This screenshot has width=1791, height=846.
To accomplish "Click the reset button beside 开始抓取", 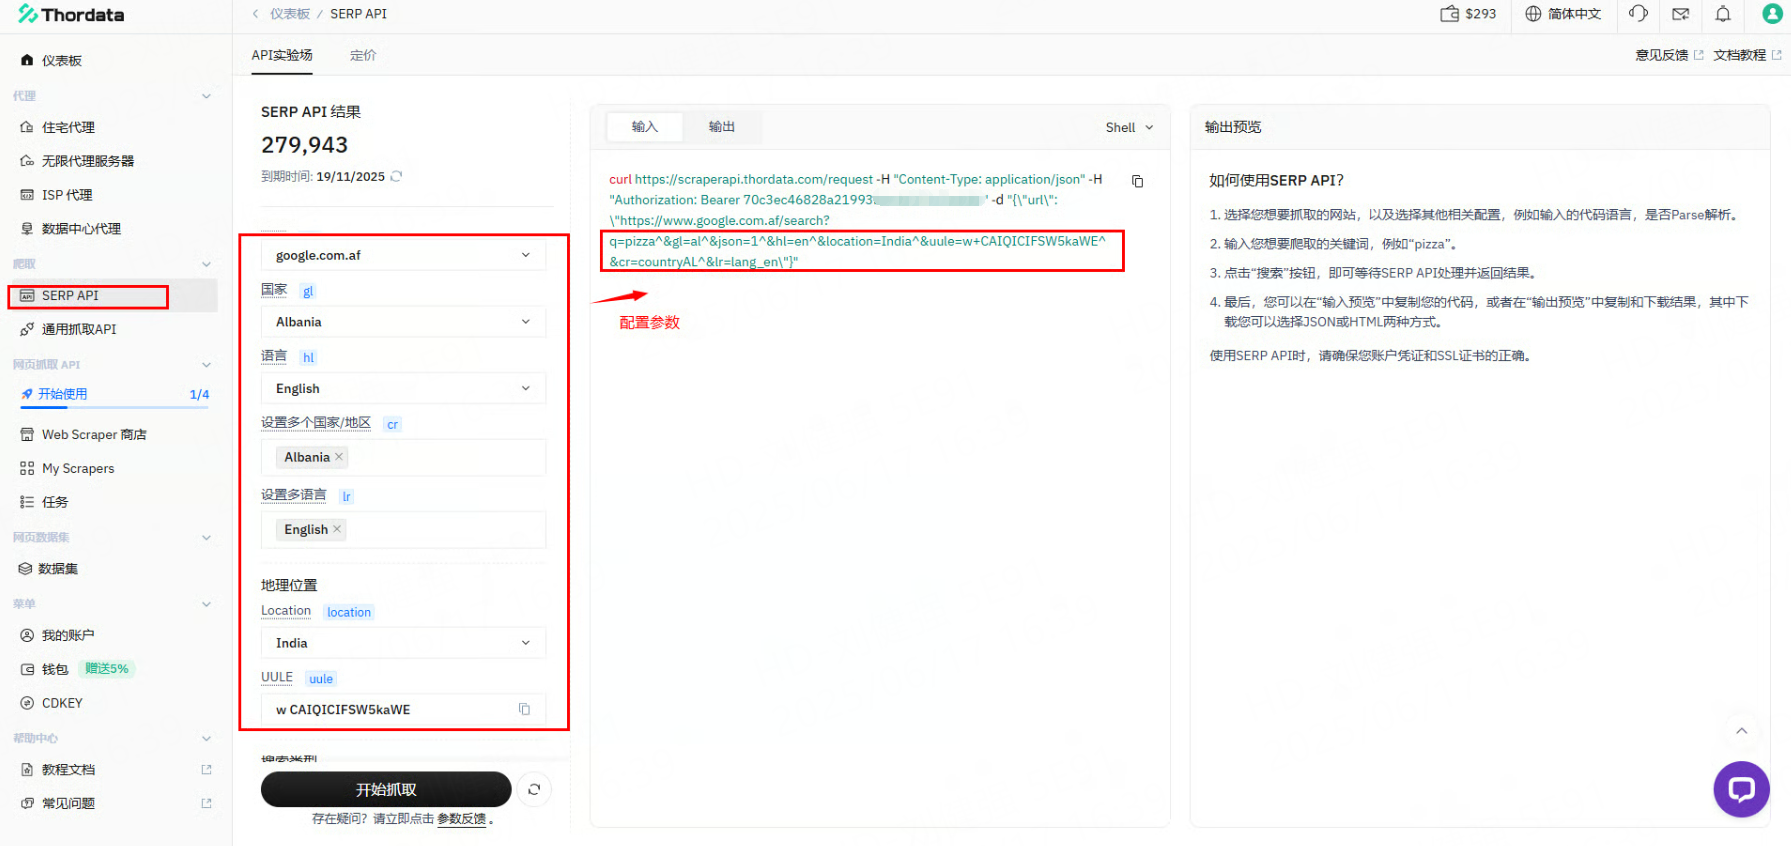I will coord(534,789).
